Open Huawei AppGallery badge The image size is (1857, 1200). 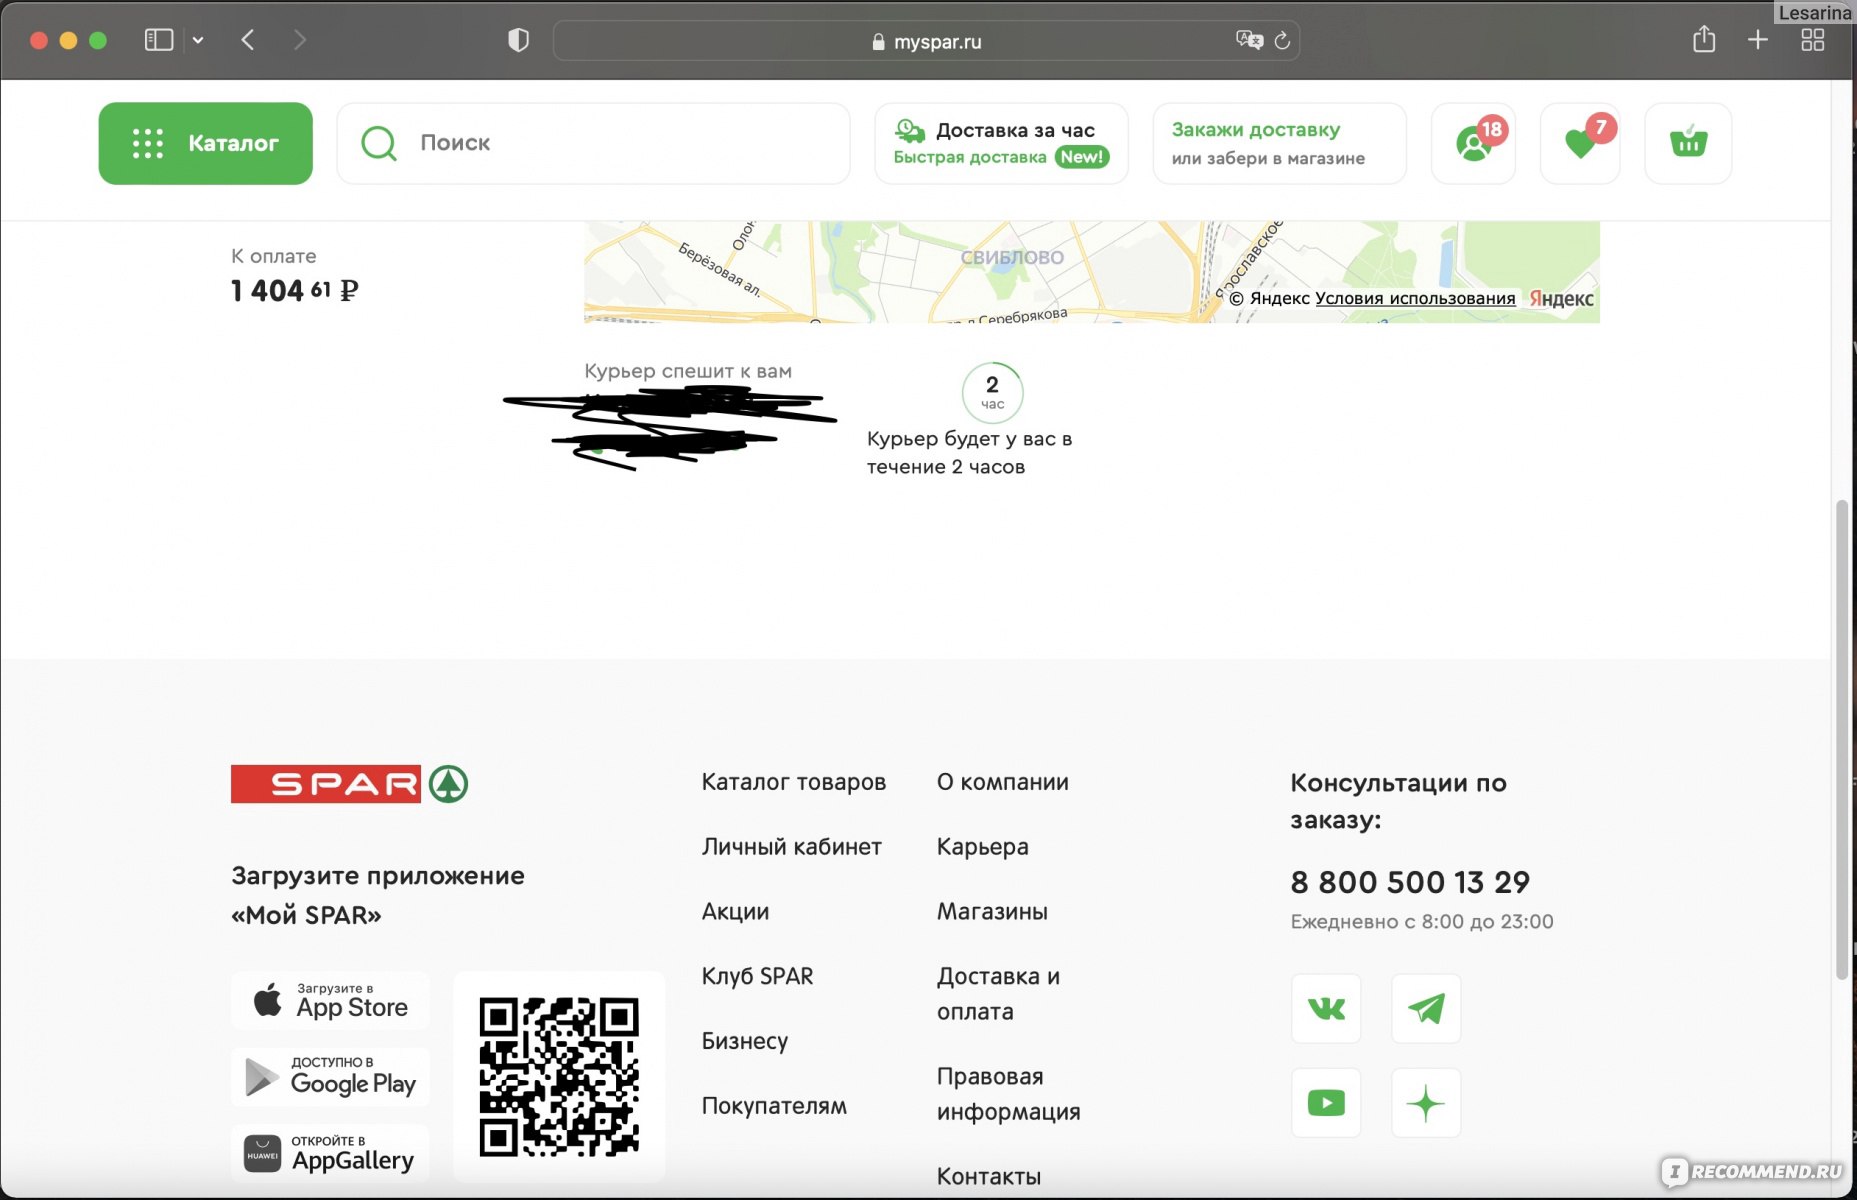pos(330,1153)
